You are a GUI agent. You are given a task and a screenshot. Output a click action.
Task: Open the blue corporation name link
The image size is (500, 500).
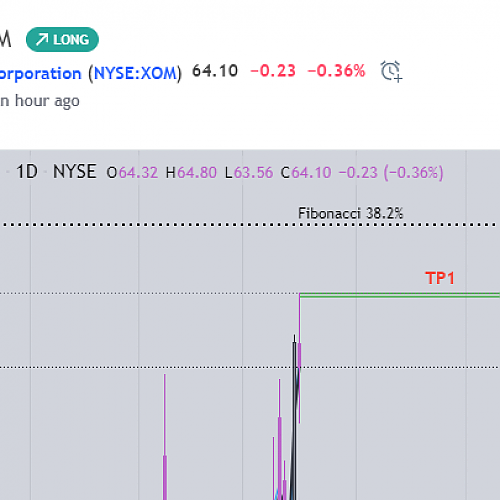pyautogui.click(x=41, y=74)
